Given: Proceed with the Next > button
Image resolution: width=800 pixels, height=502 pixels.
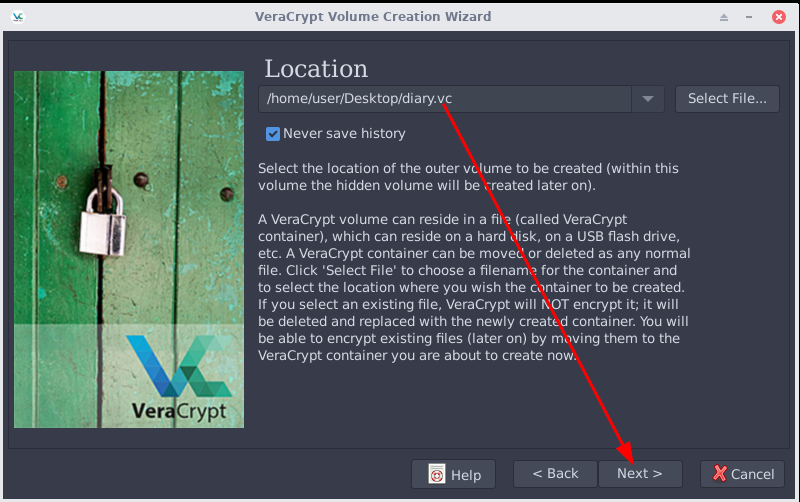Looking at the screenshot, I should [x=640, y=474].
